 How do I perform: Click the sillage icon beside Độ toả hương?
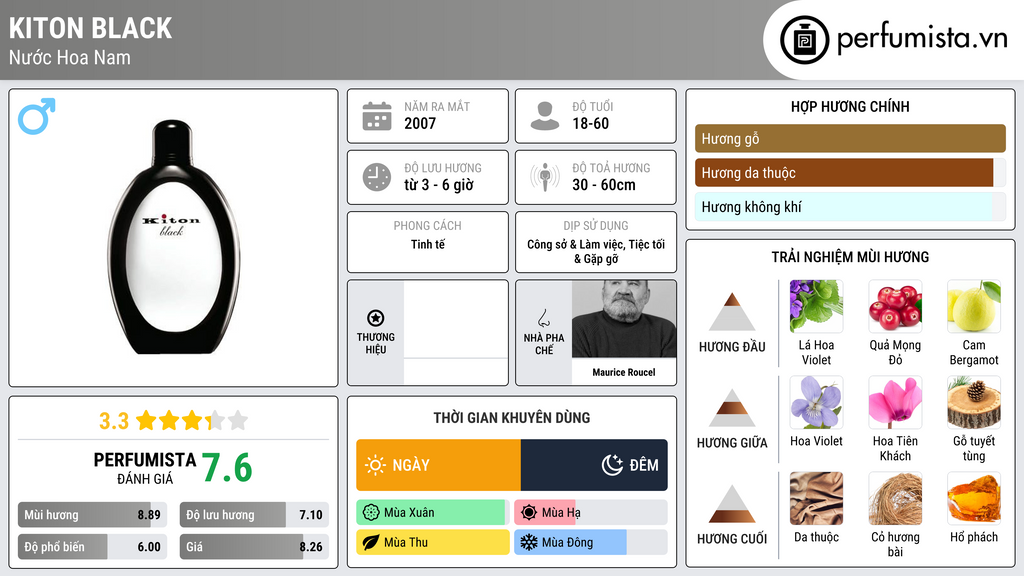click(x=545, y=177)
